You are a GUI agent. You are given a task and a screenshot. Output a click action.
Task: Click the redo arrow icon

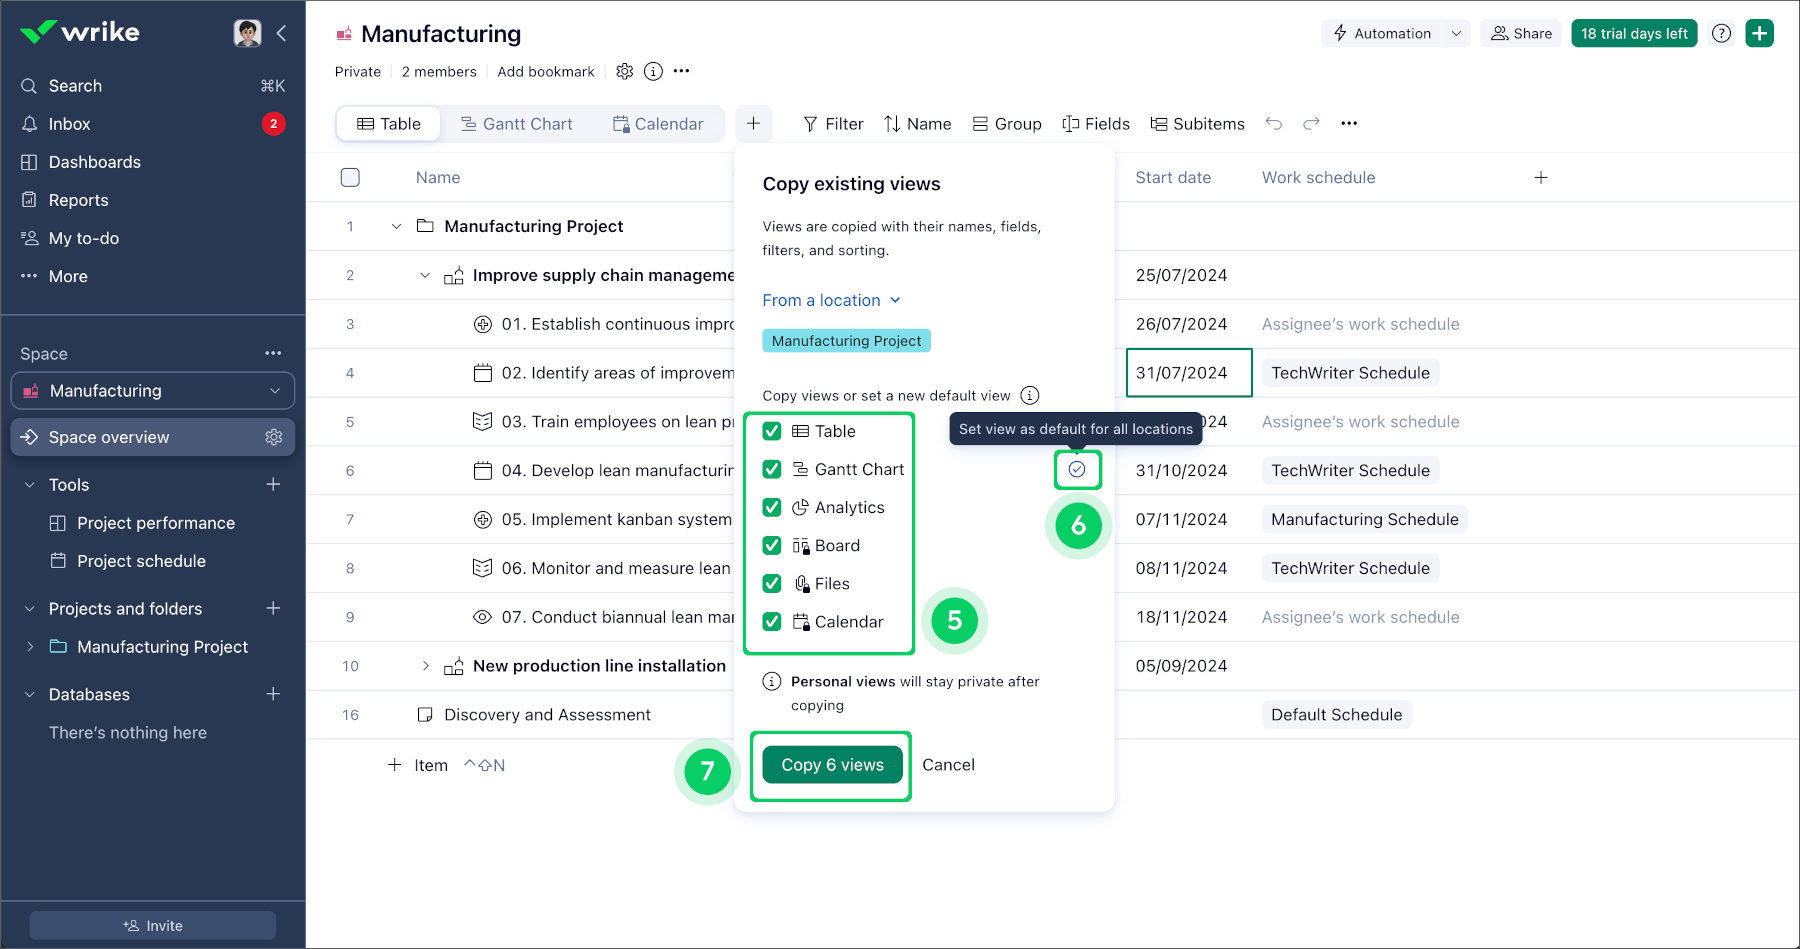(x=1311, y=124)
